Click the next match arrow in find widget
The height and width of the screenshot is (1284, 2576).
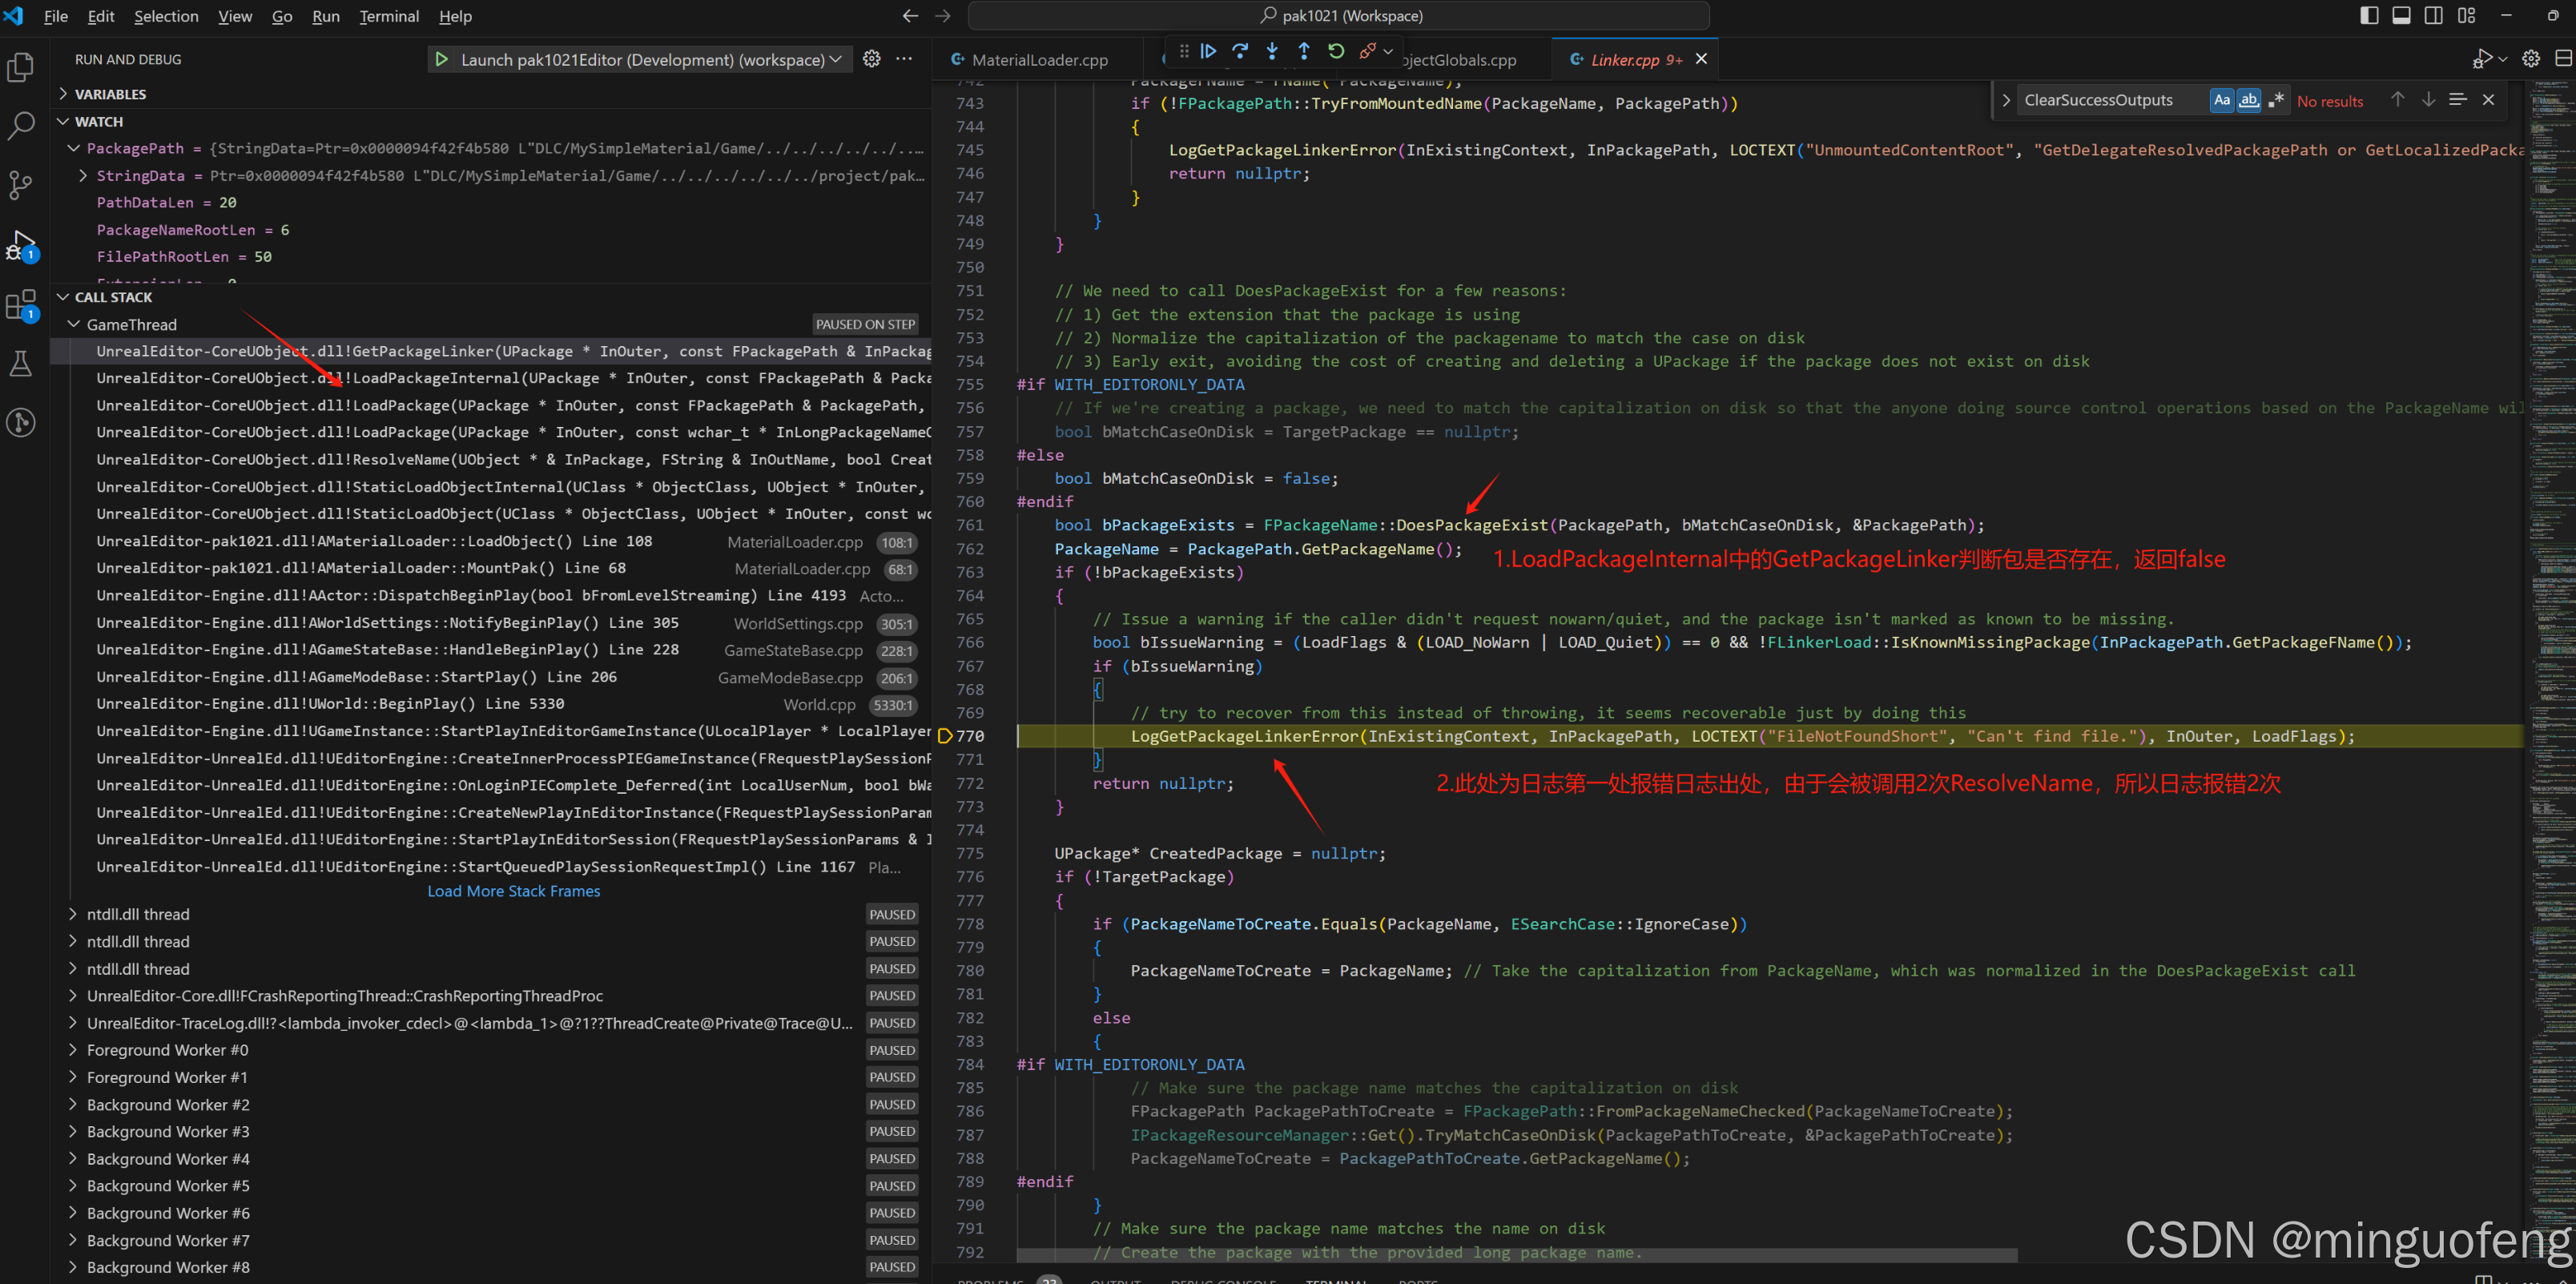(2428, 99)
